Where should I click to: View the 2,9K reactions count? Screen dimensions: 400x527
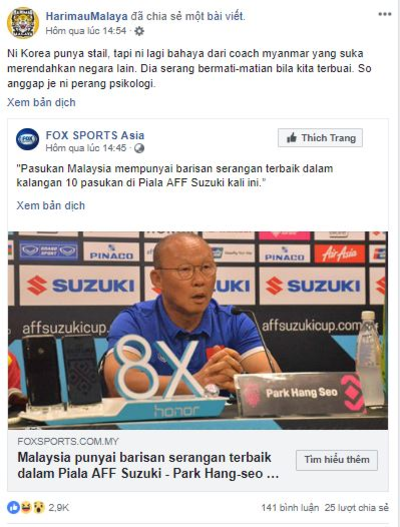59,508
